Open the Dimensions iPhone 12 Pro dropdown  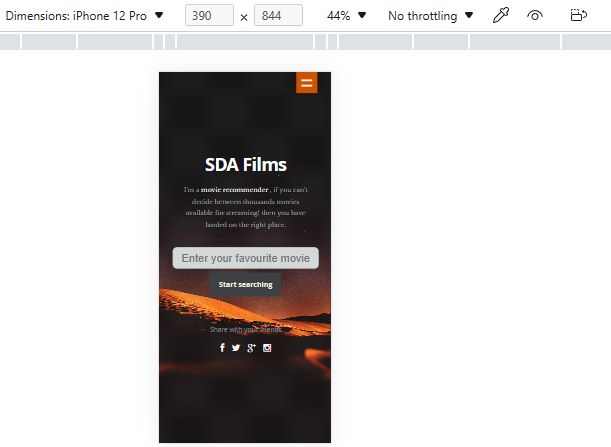(84, 16)
